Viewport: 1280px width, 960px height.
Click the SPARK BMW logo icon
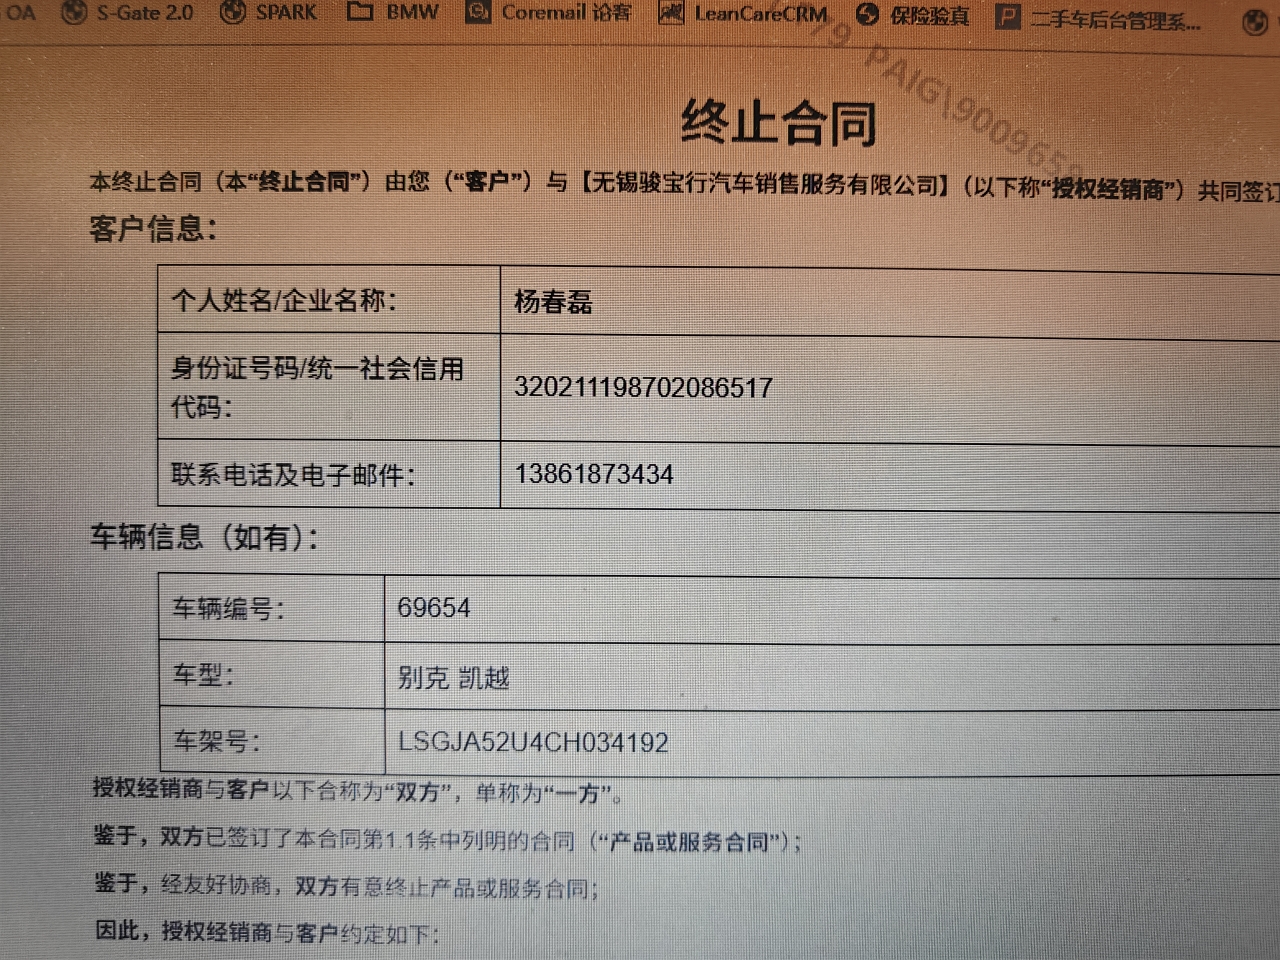(232, 13)
